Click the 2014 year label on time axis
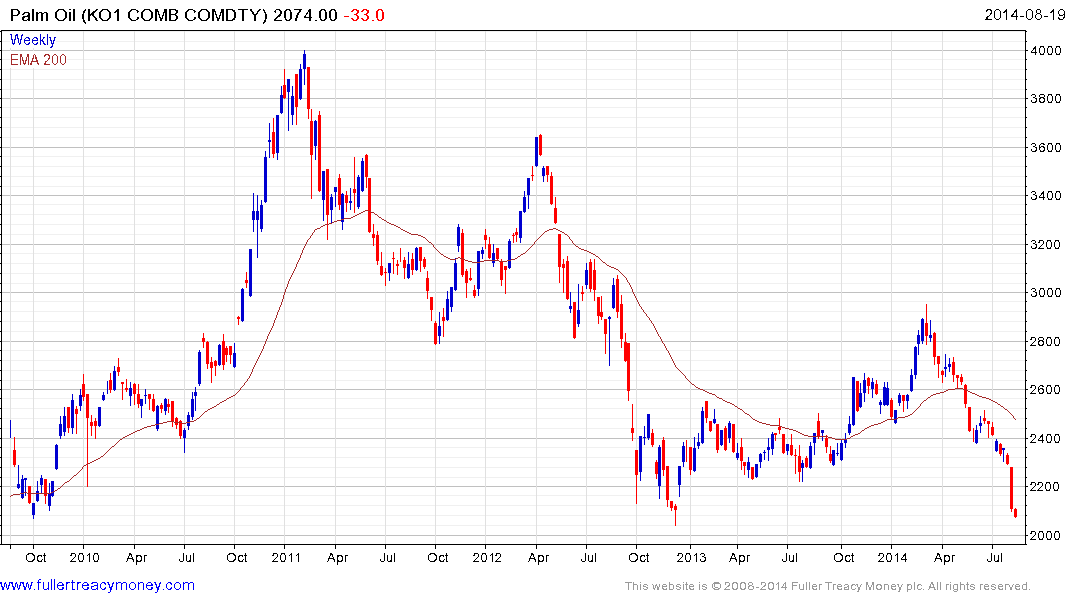 point(892,557)
